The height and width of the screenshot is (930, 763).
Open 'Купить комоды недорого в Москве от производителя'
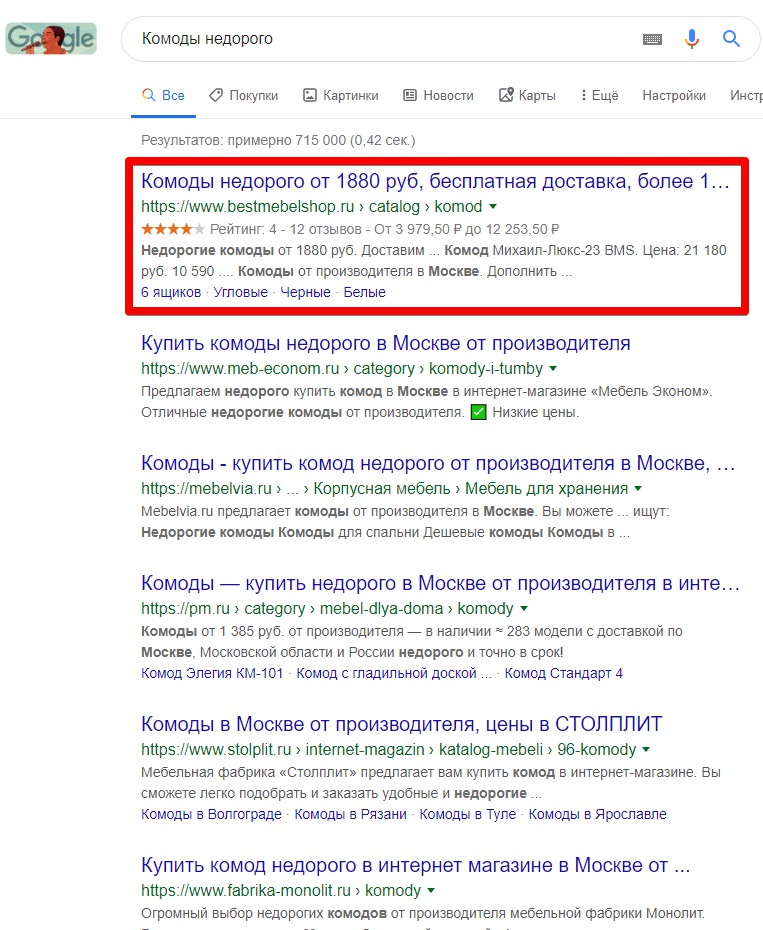(386, 343)
